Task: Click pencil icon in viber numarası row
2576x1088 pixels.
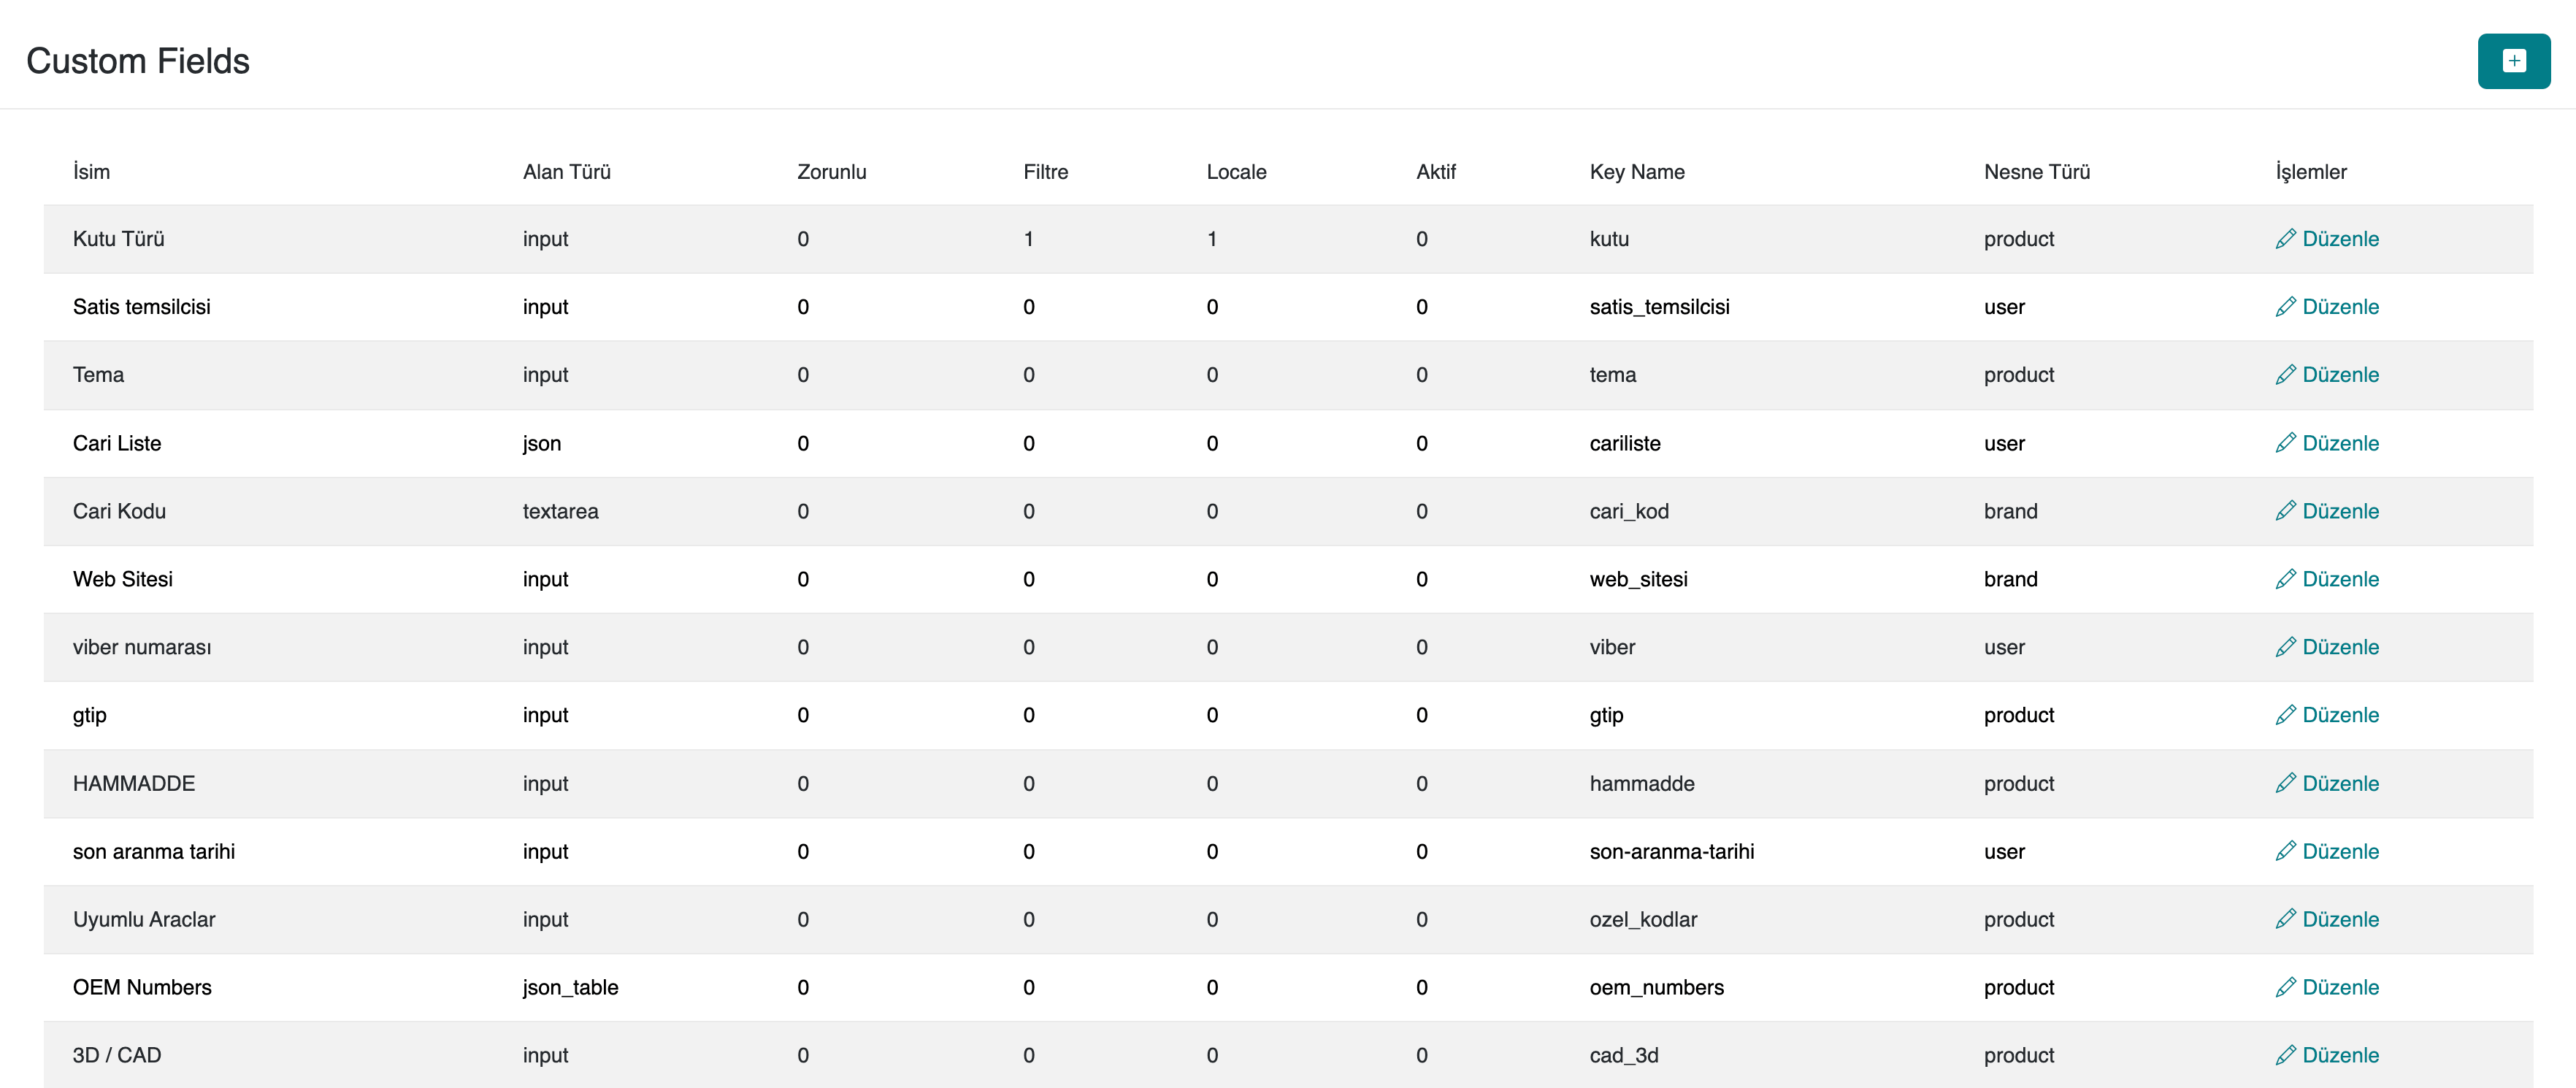Action: pos(2285,647)
